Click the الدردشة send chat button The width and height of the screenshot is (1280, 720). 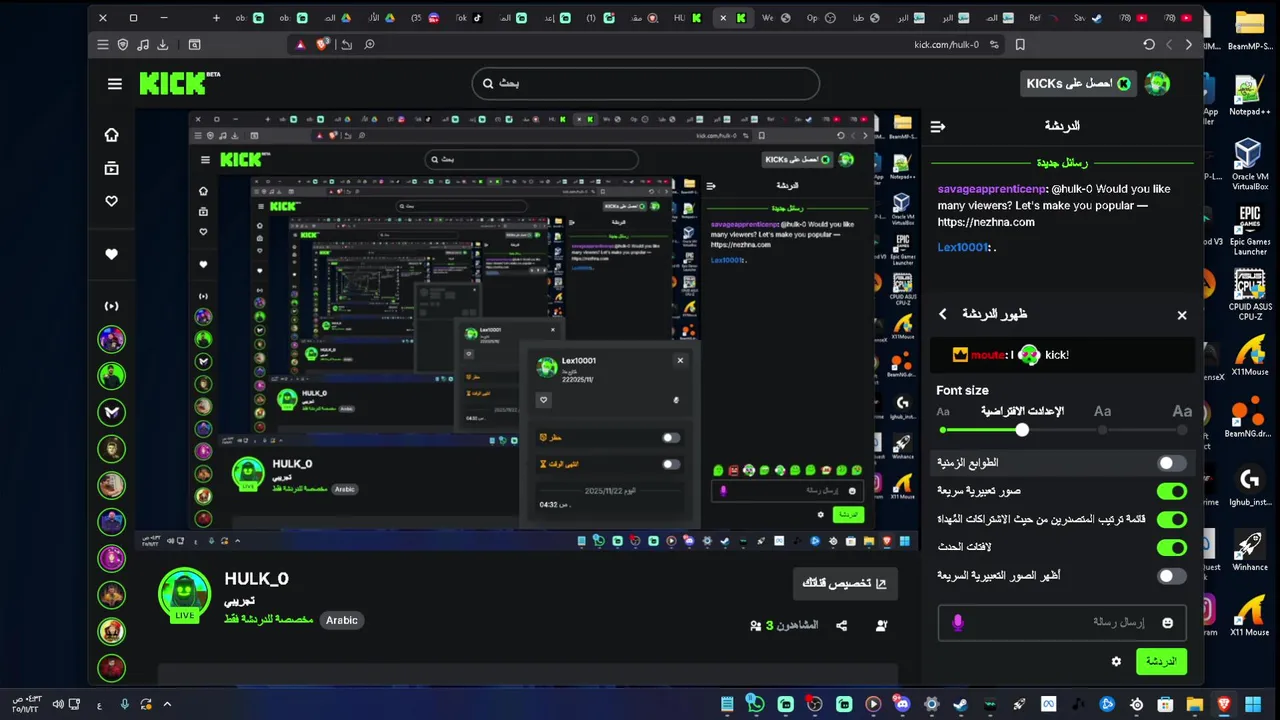1161,661
